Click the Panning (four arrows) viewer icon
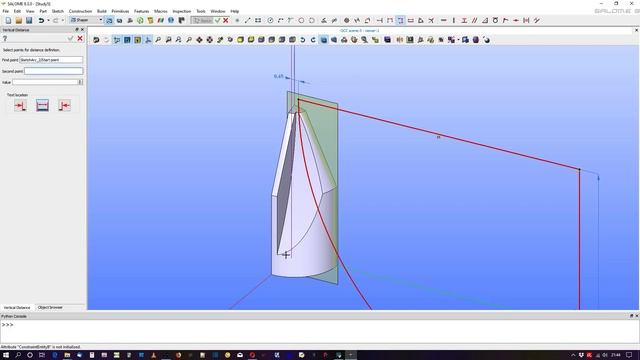Screen dimensions: 640x360 199,40
